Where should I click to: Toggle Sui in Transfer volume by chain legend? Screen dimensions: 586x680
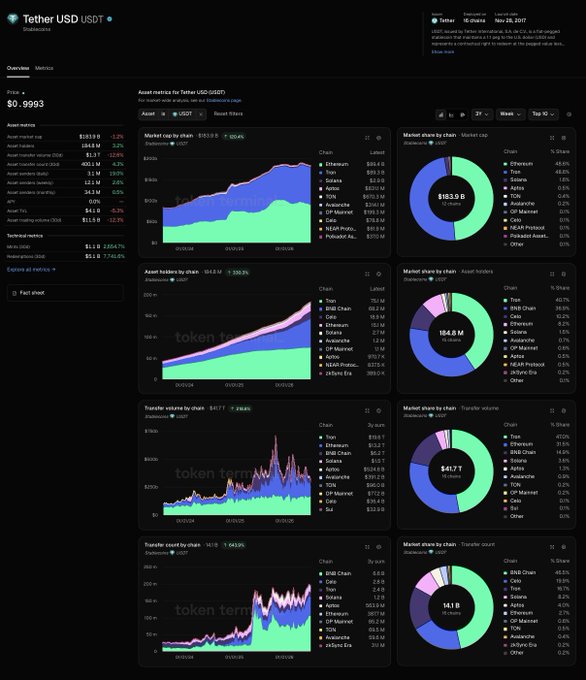[351, 509]
